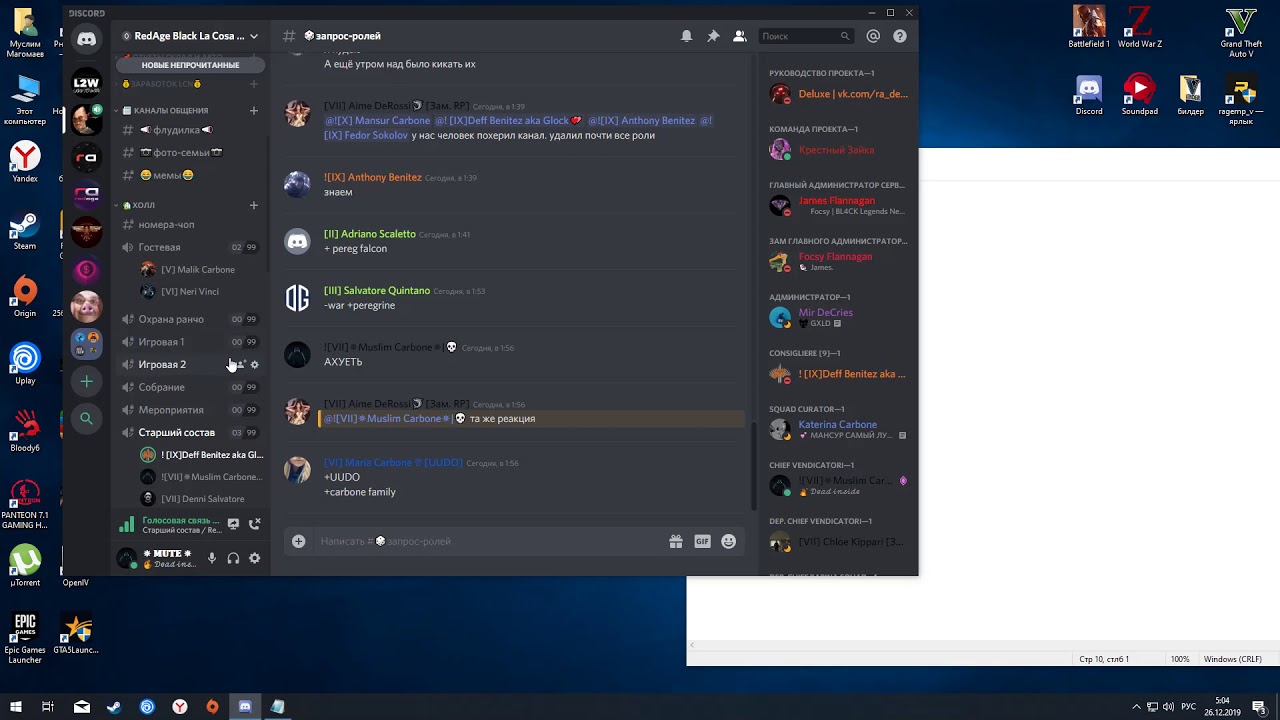Open user settings gear icon

254,558
